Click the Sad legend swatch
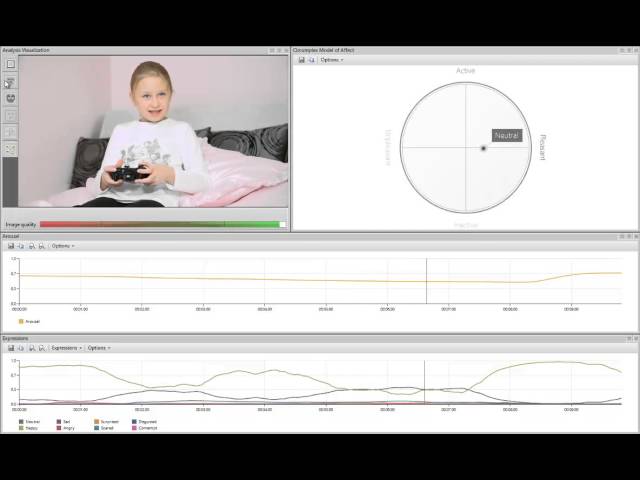Image resolution: width=640 pixels, height=480 pixels. click(x=59, y=422)
